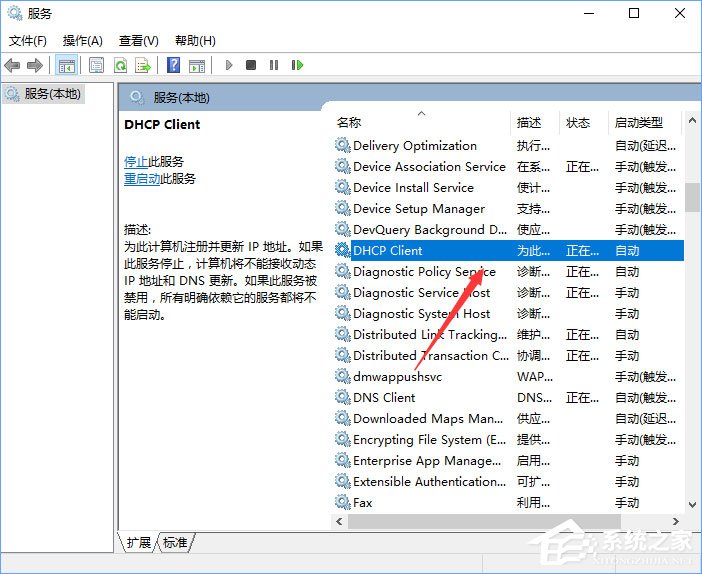Select Diagnostic Service Host row
This screenshot has width=702, height=574.
click(x=509, y=292)
